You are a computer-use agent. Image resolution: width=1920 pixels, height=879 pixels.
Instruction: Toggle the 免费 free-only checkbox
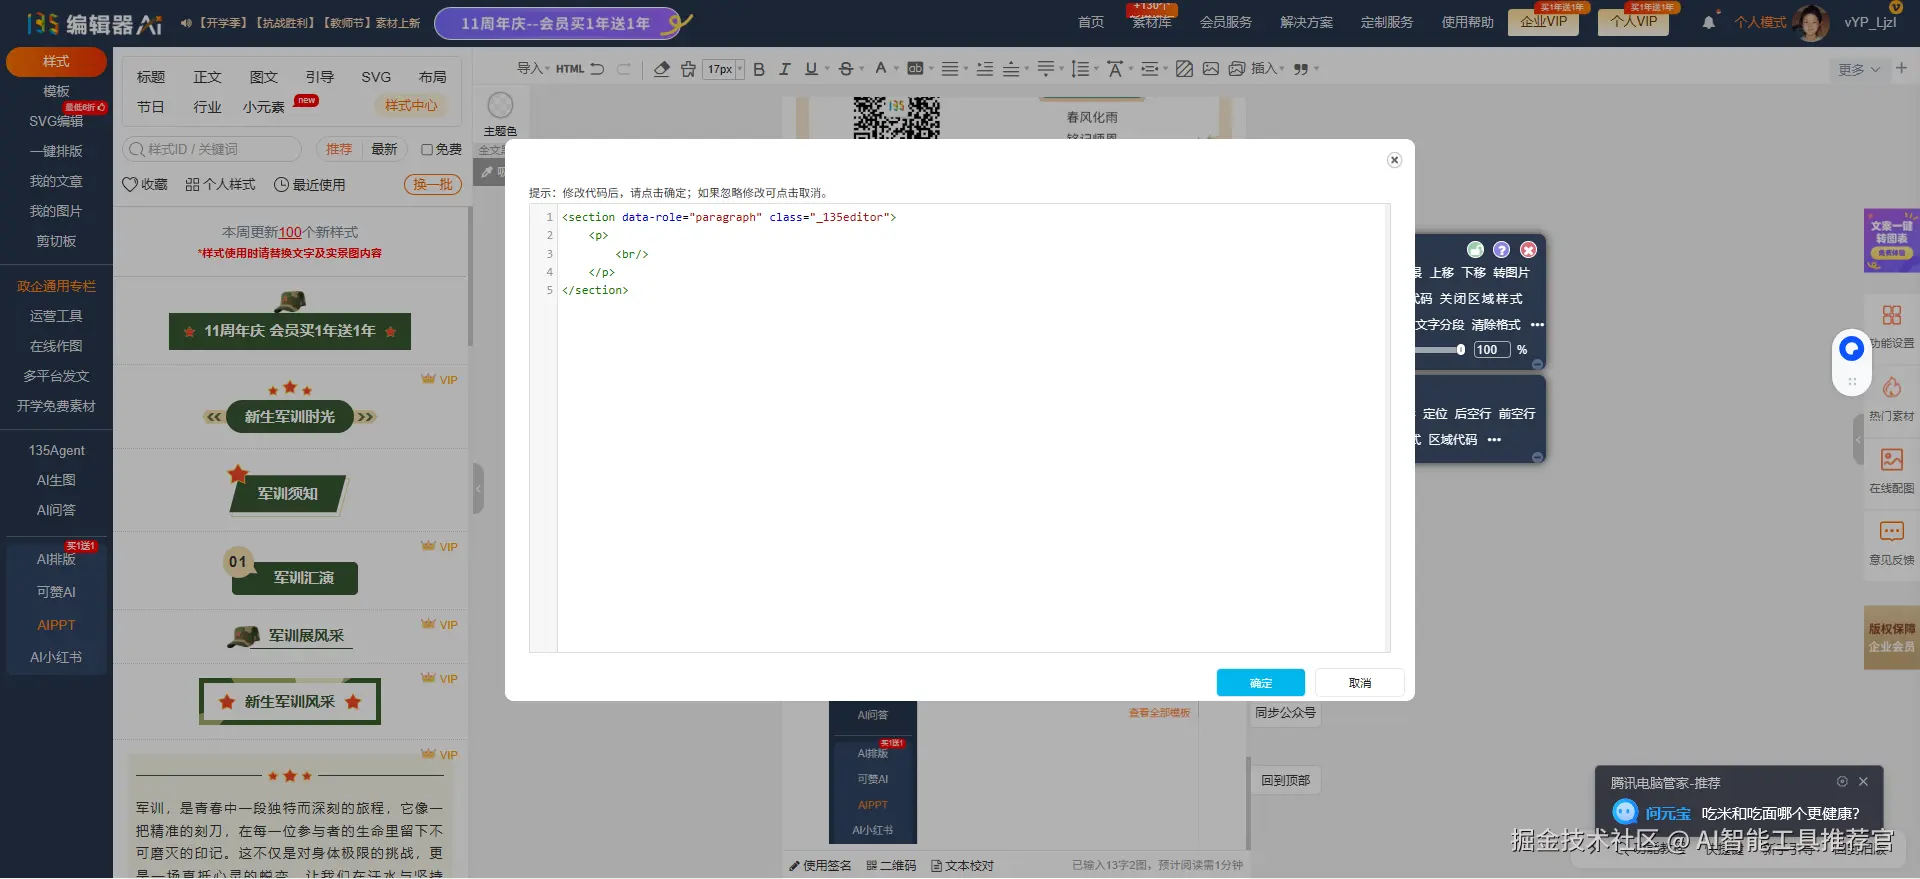click(427, 149)
